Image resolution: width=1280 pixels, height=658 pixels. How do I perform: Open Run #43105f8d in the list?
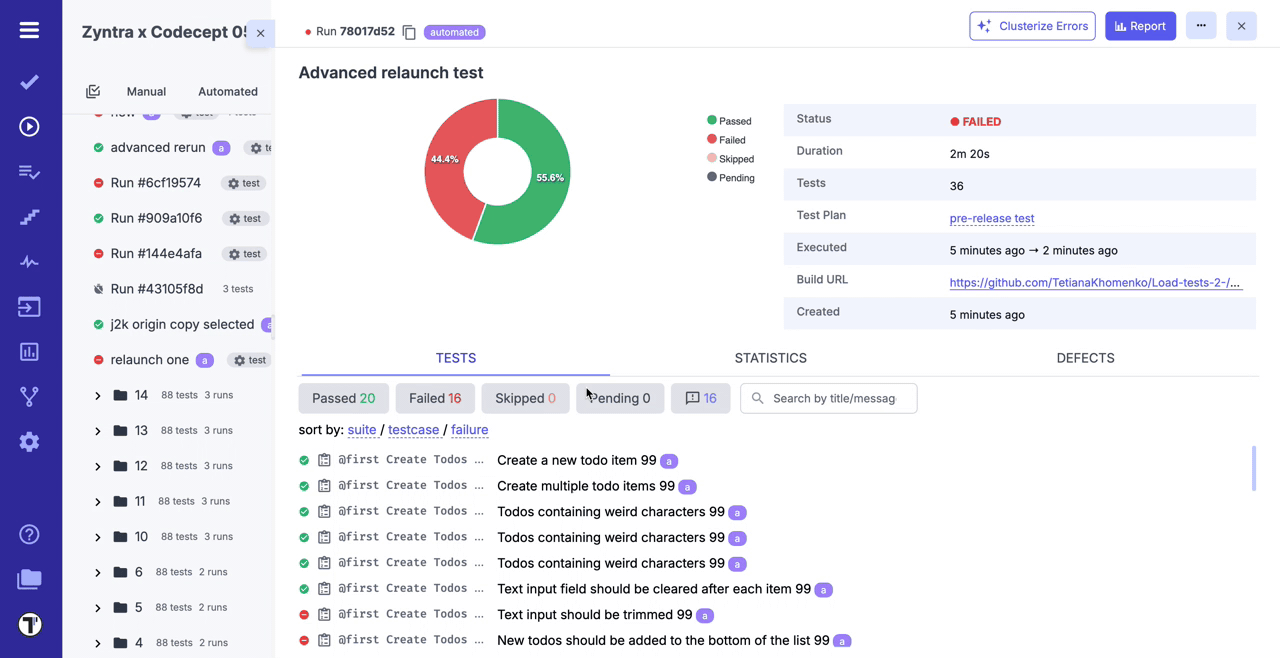click(157, 289)
